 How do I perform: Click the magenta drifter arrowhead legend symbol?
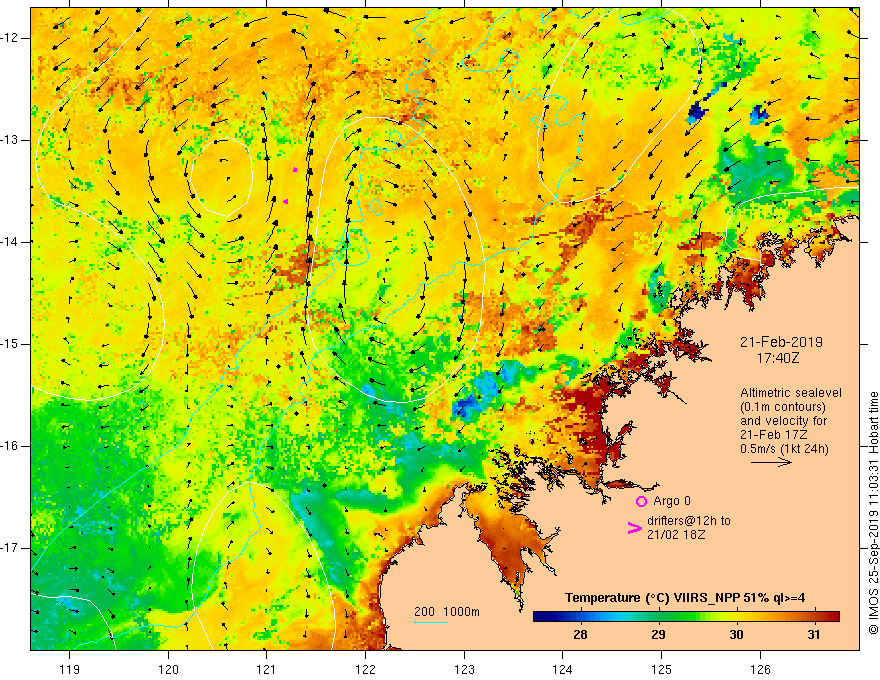pyautogui.click(x=634, y=528)
